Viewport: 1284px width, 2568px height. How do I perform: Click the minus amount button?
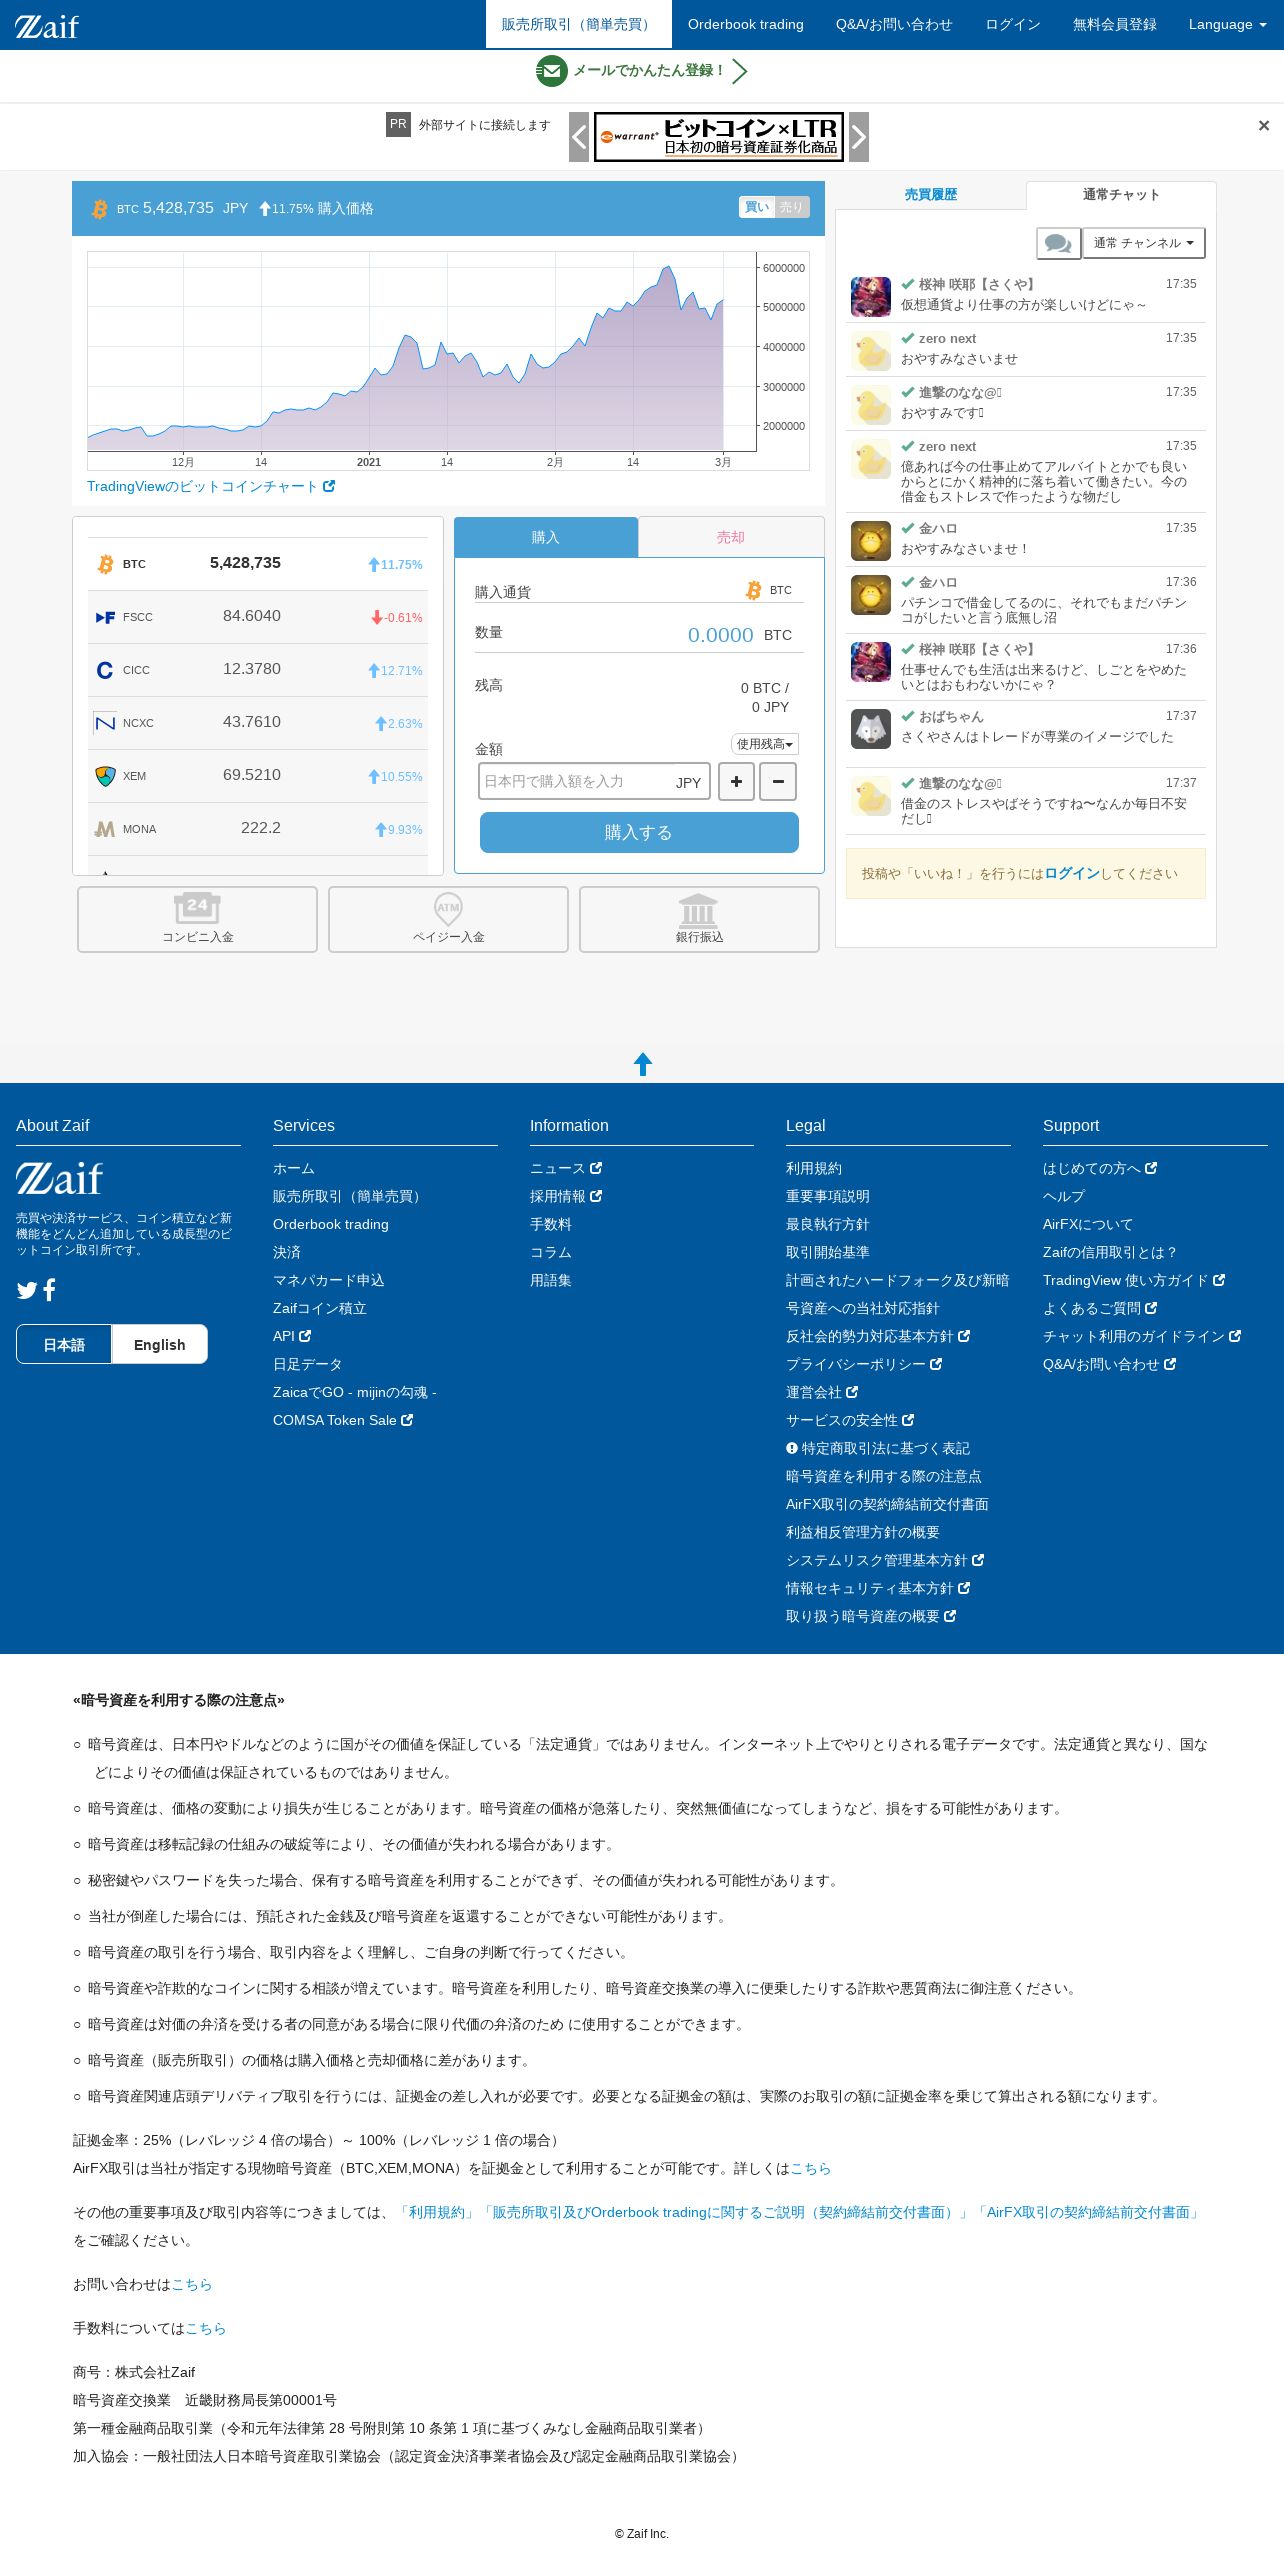[778, 782]
